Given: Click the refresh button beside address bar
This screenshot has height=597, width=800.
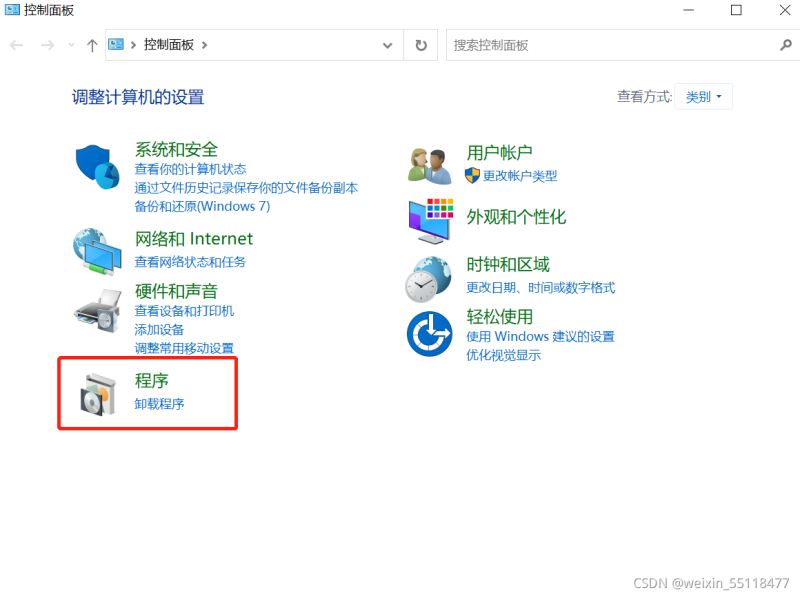Looking at the screenshot, I should pos(421,45).
